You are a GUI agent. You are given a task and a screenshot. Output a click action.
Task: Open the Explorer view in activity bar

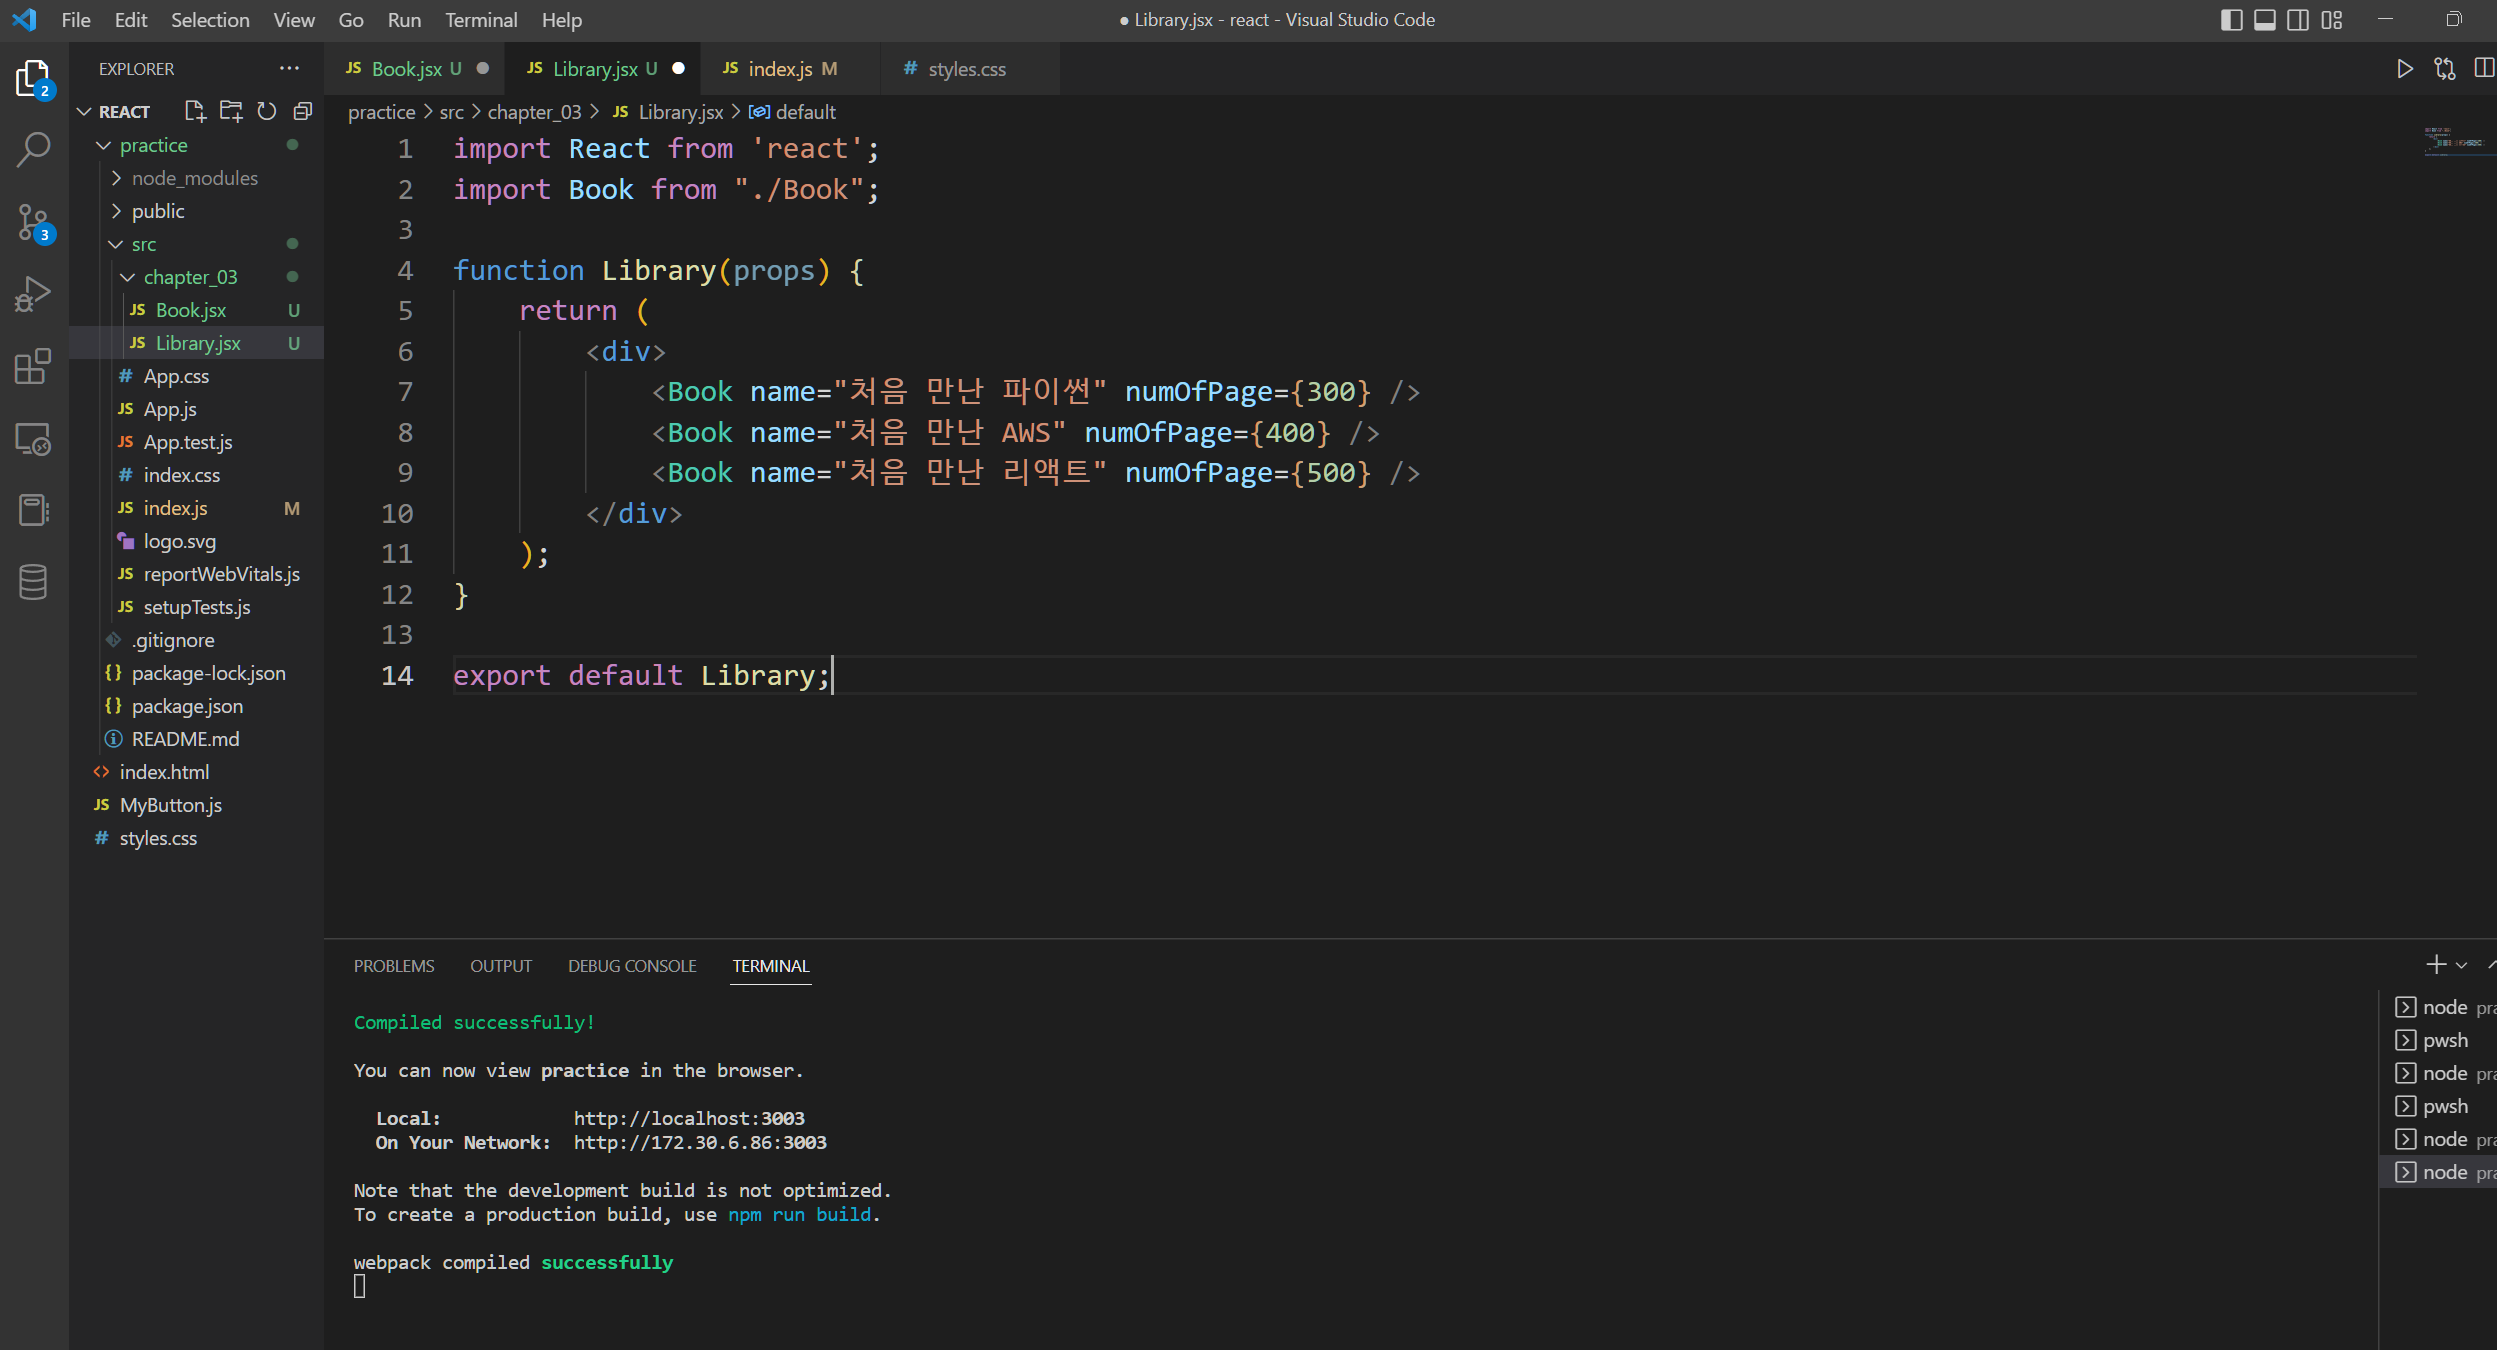click(33, 78)
